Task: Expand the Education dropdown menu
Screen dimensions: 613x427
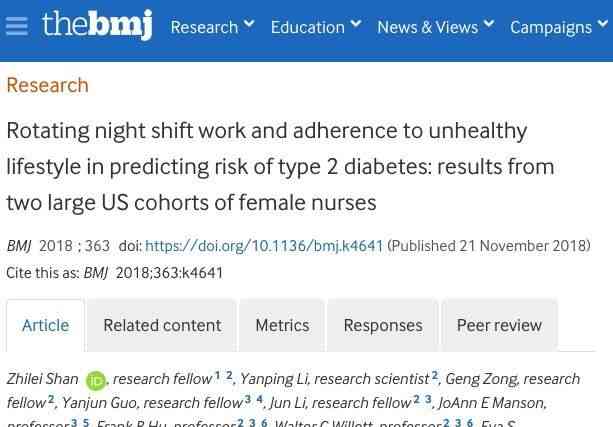Action: (315, 27)
